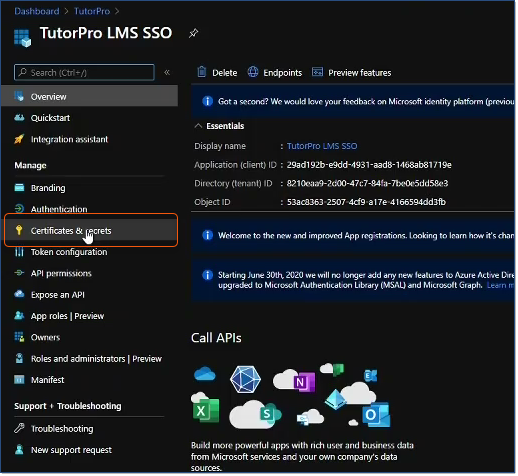
Task: Click the Delete trash icon
Action: 202,72
